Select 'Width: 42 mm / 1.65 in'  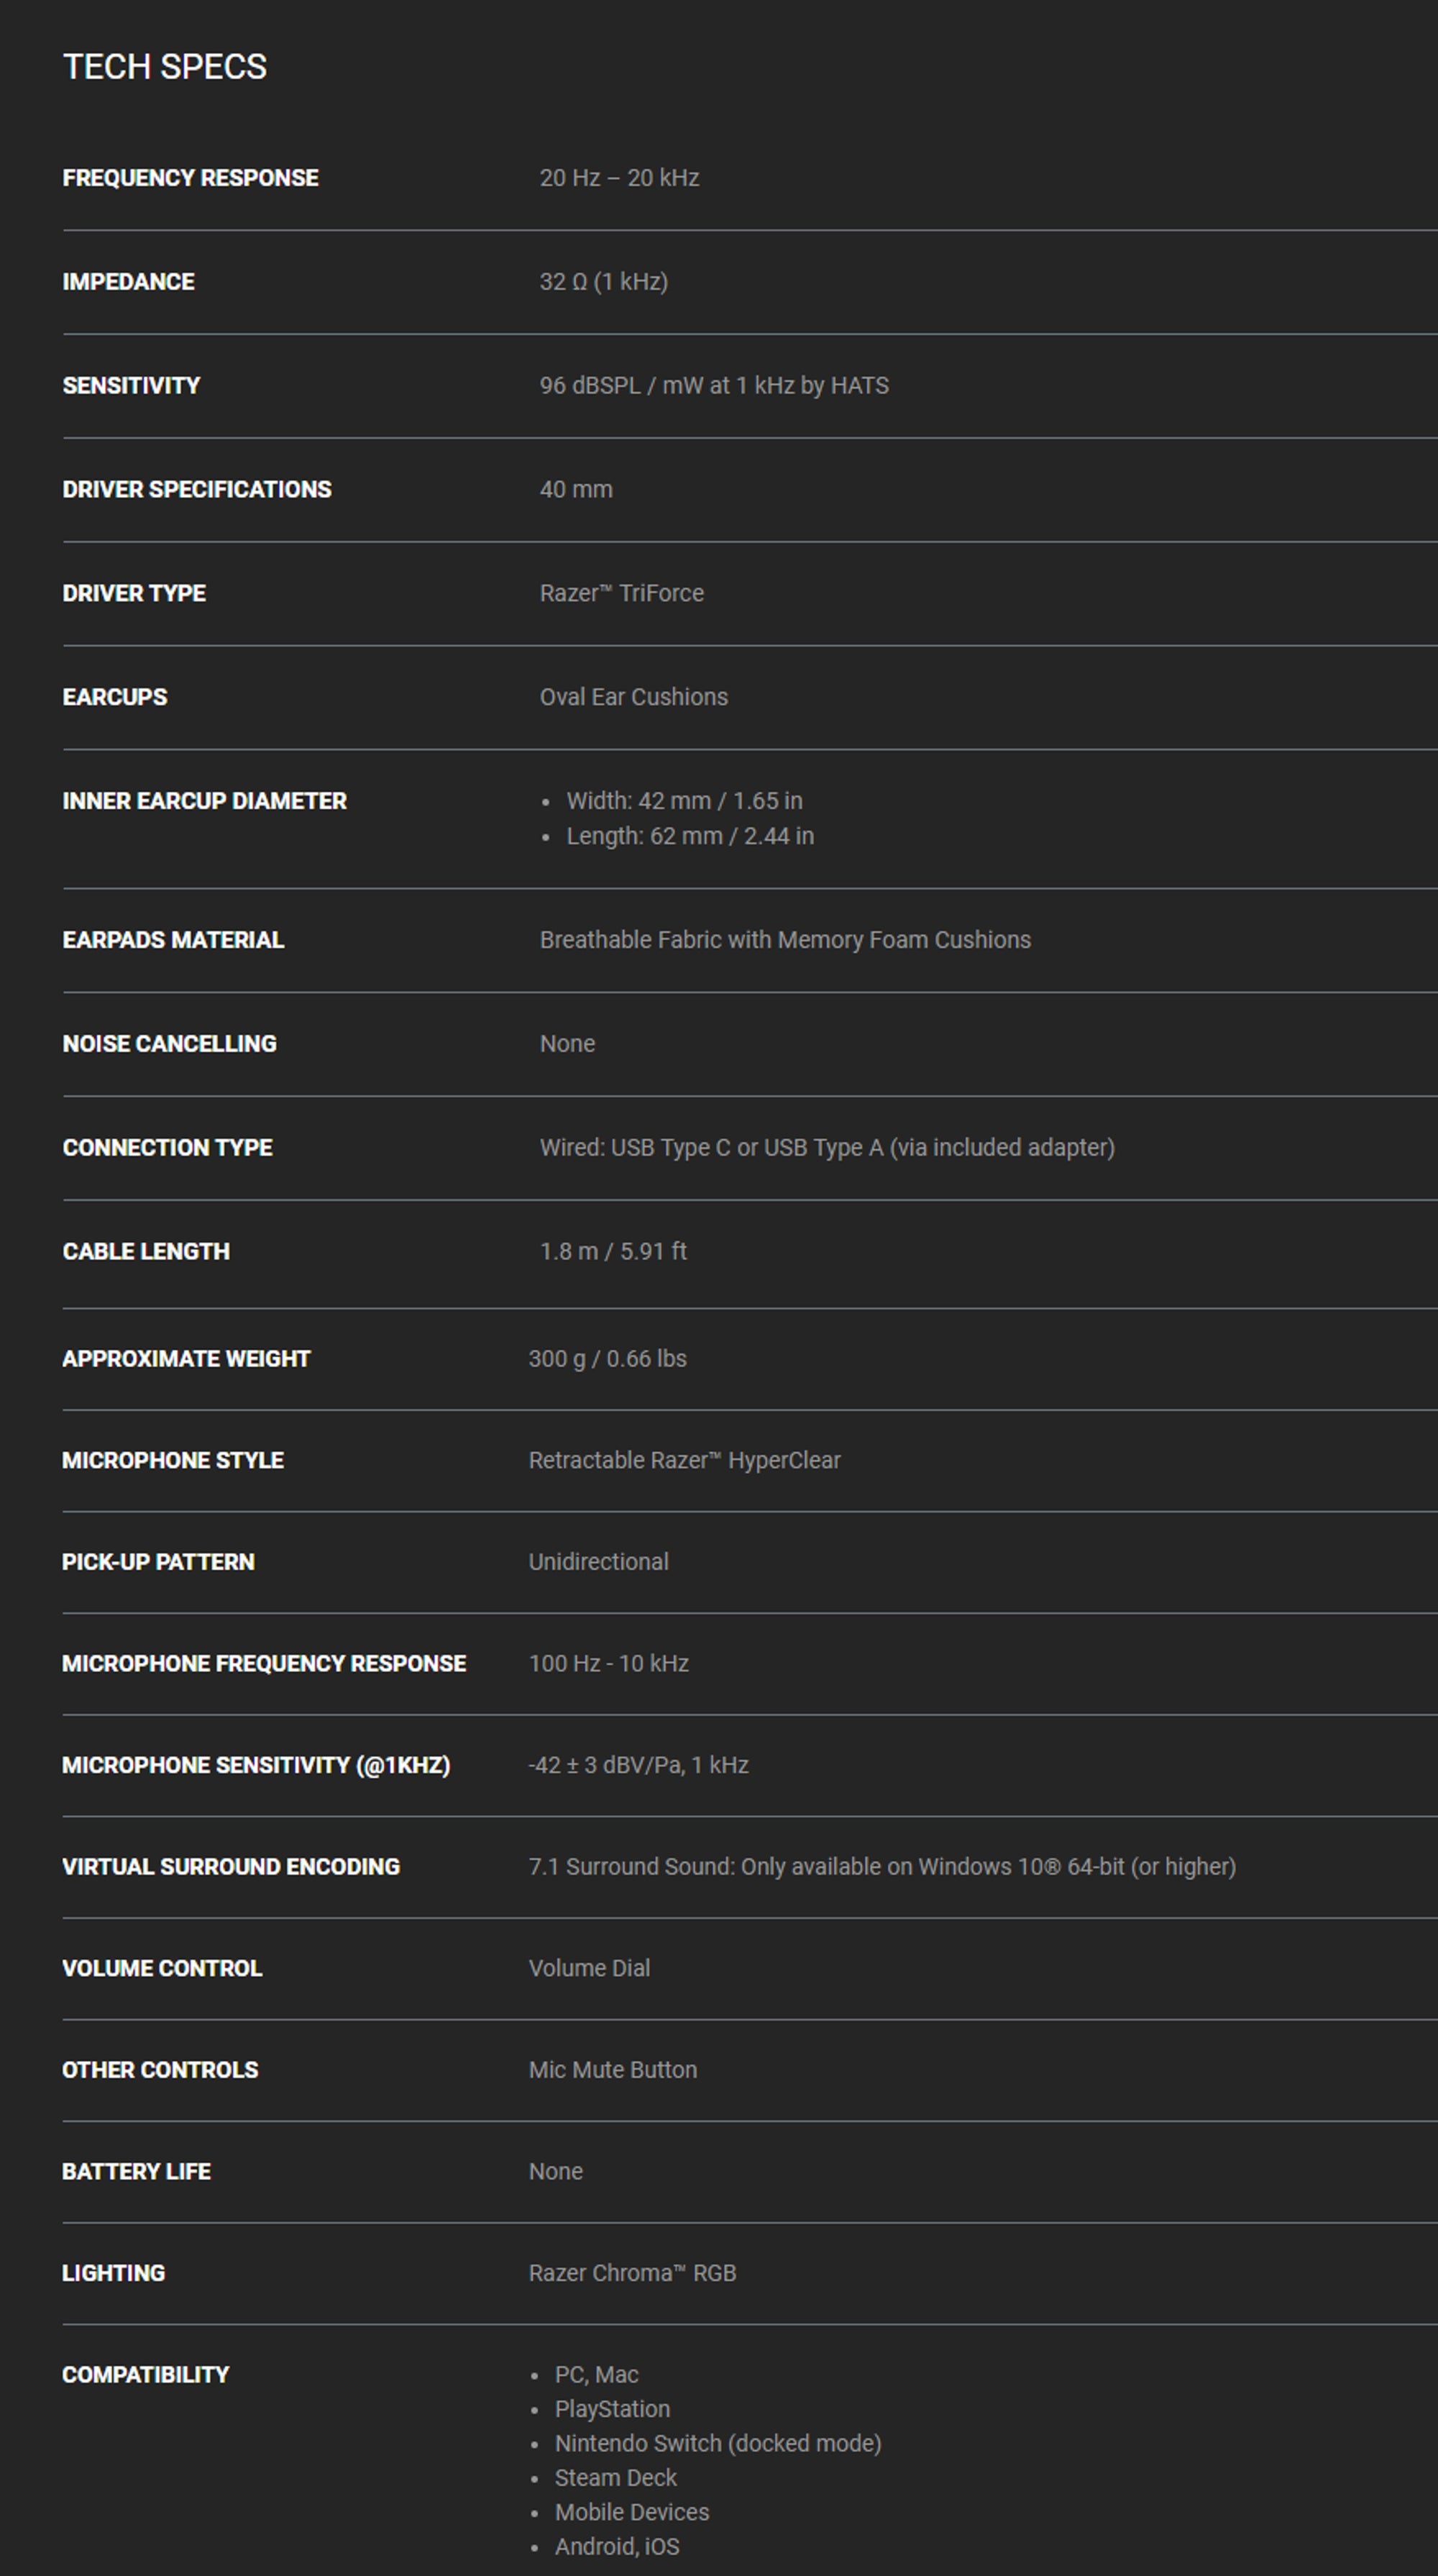685,802
